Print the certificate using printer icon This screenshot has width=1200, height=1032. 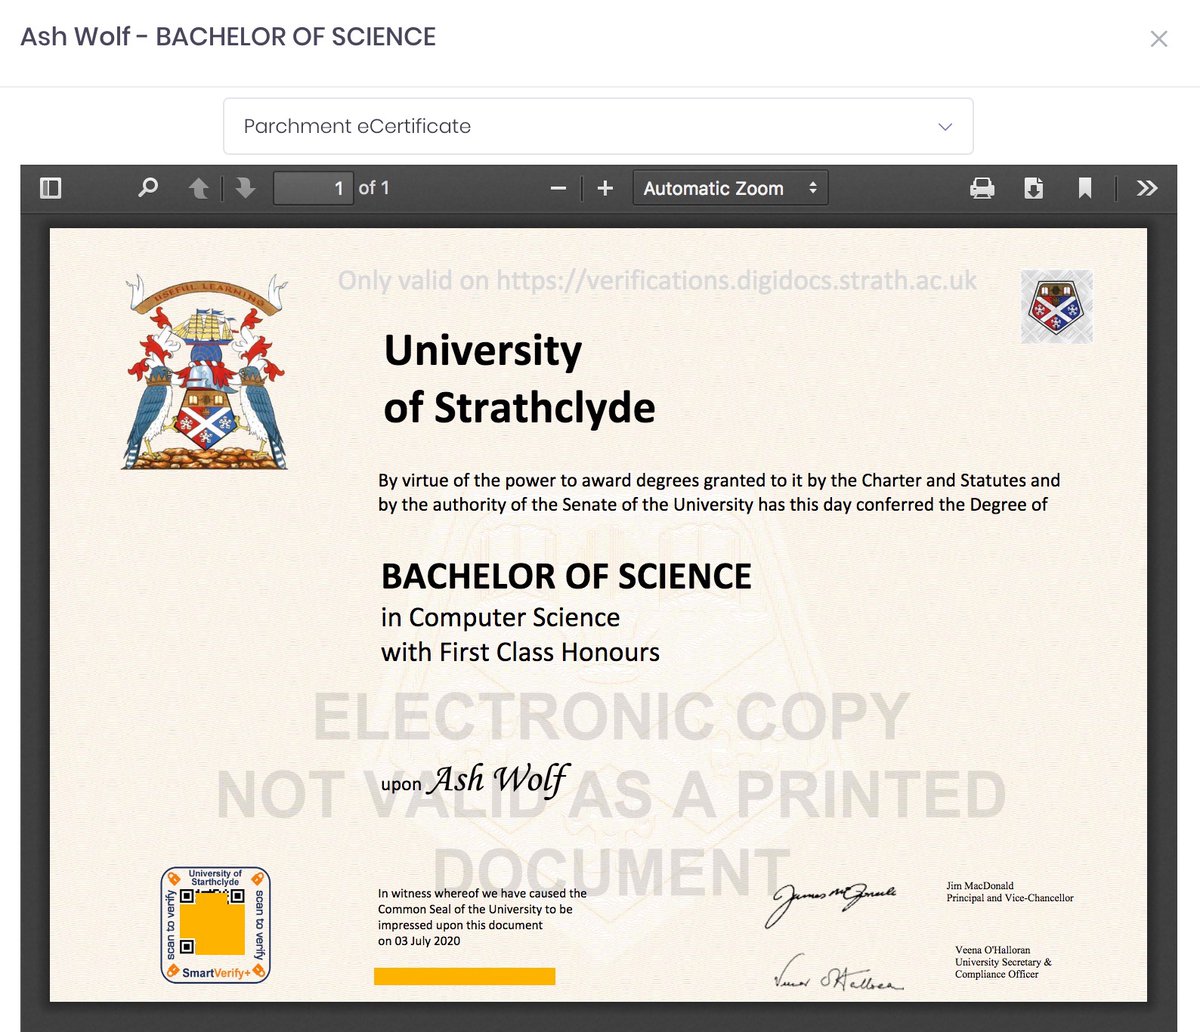coord(983,188)
